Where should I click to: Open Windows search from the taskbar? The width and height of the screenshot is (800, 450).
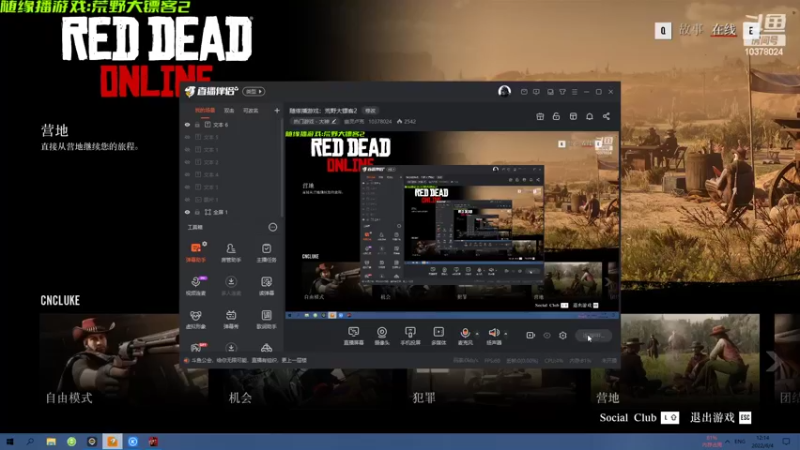(30, 441)
